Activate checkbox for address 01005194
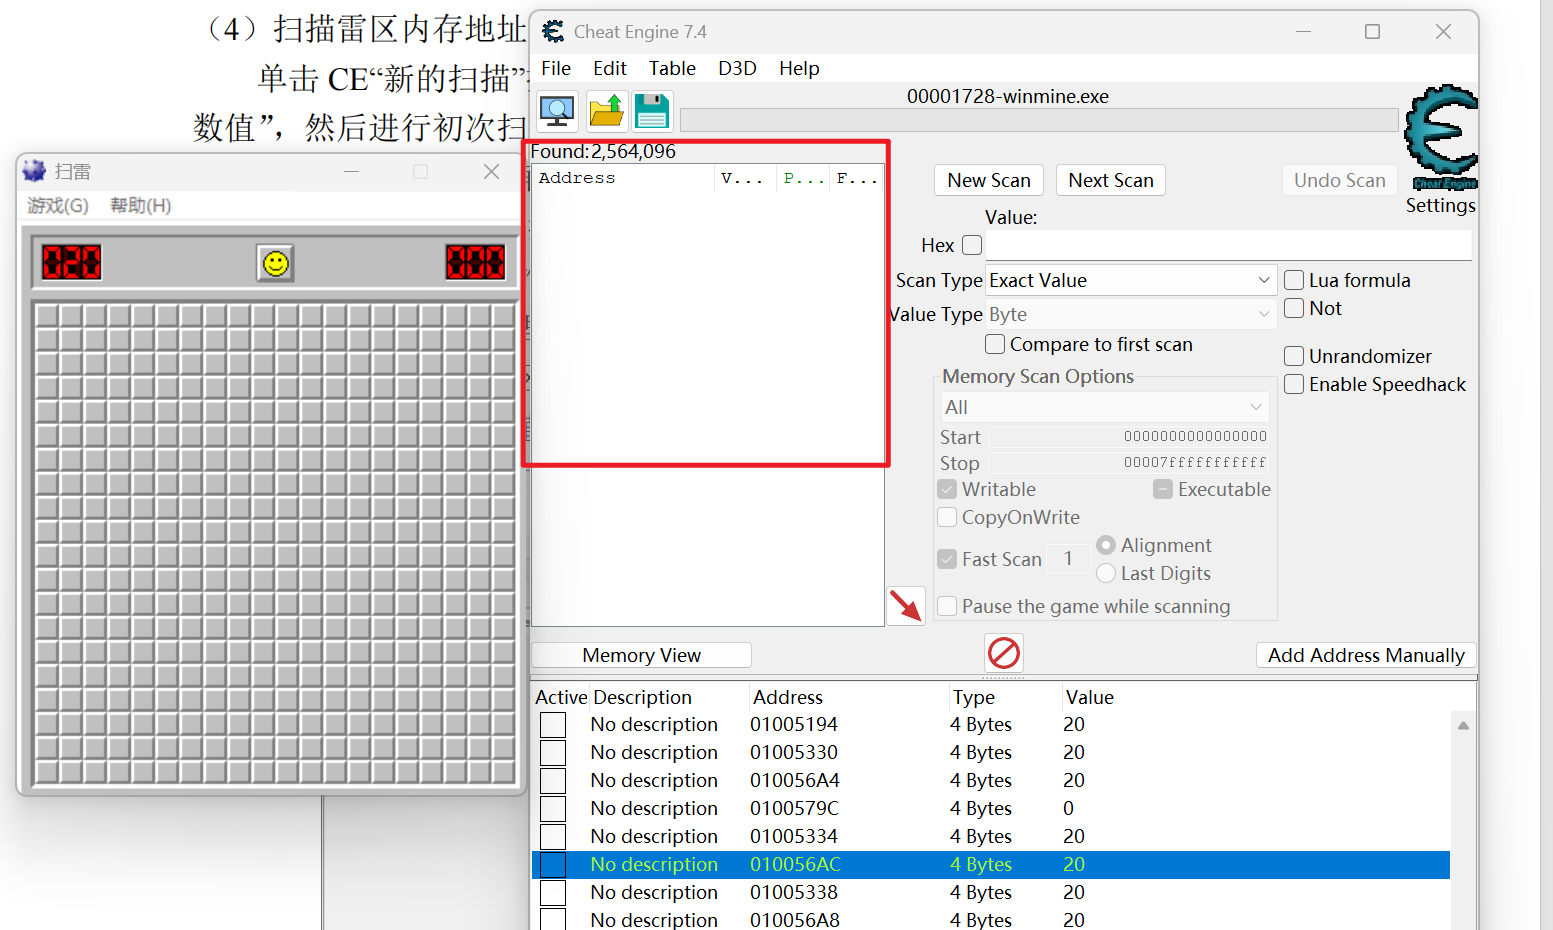The width and height of the screenshot is (1553, 930). click(553, 724)
